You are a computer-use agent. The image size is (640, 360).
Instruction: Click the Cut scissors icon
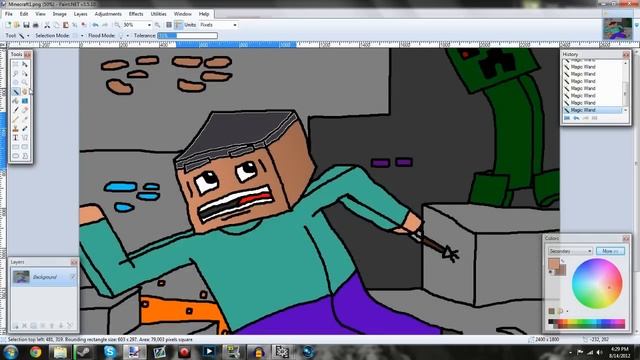pyautogui.click(x=47, y=25)
